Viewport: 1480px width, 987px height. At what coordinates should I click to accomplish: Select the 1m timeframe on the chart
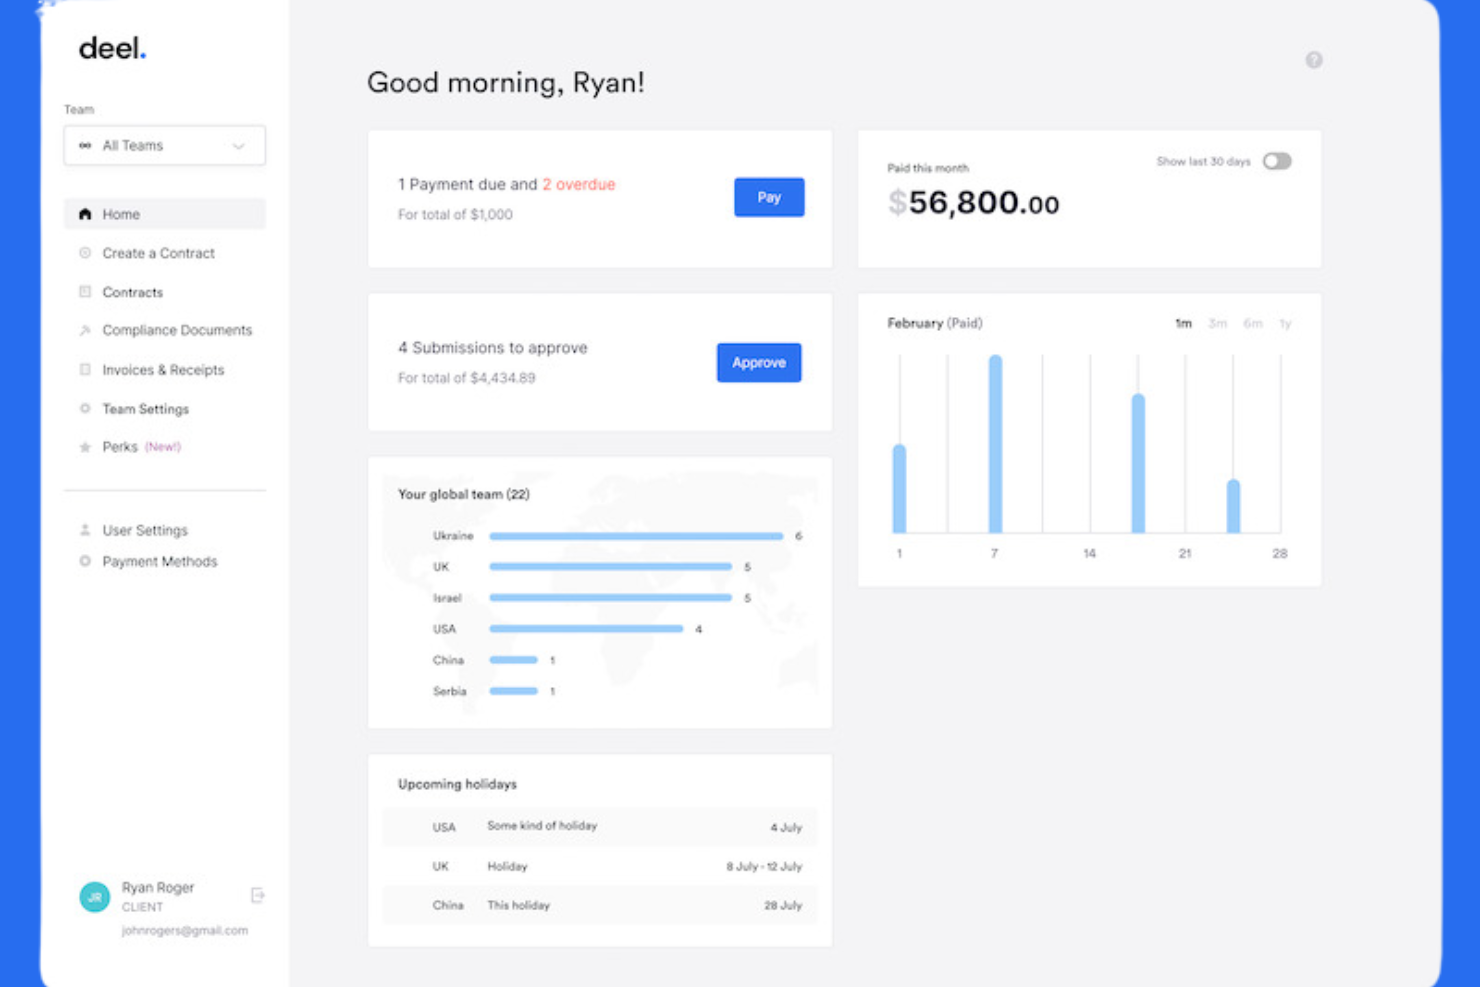point(1183,323)
